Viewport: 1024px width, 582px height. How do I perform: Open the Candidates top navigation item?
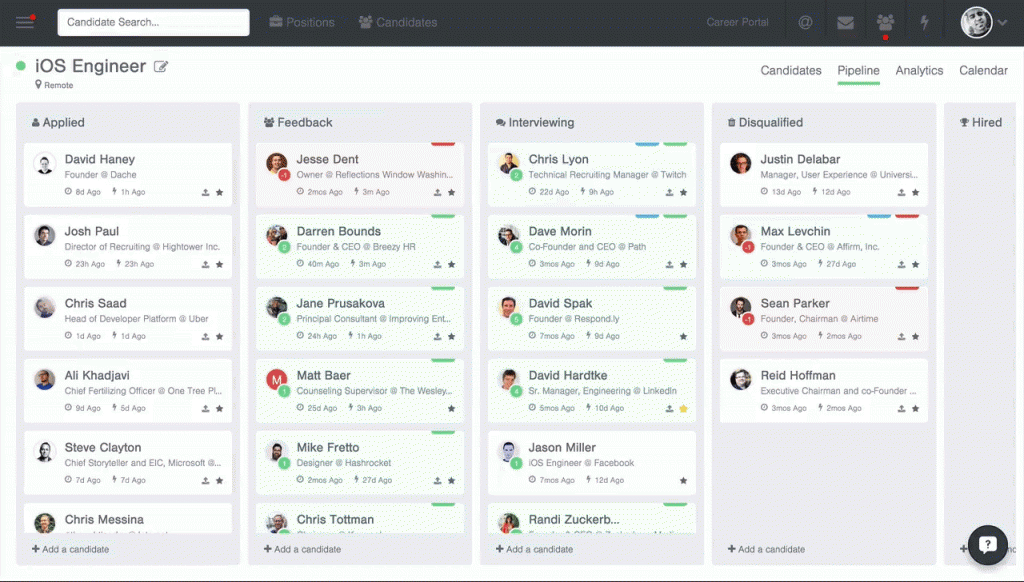pyautogui.click(x=398, y=22)
